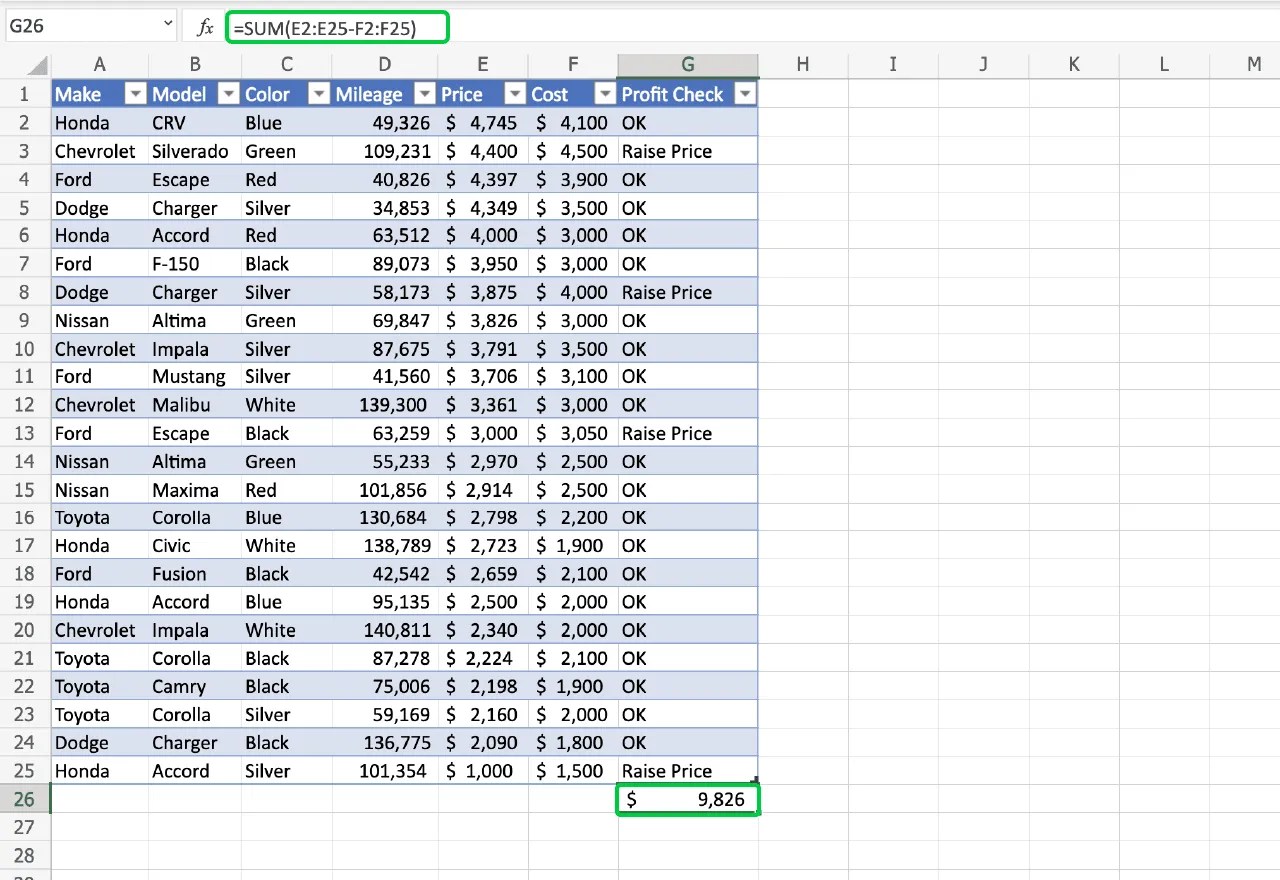Open the Profit Check column filter icon
The height and width of the screenshot is (880, 1280).
click(745, 93)
